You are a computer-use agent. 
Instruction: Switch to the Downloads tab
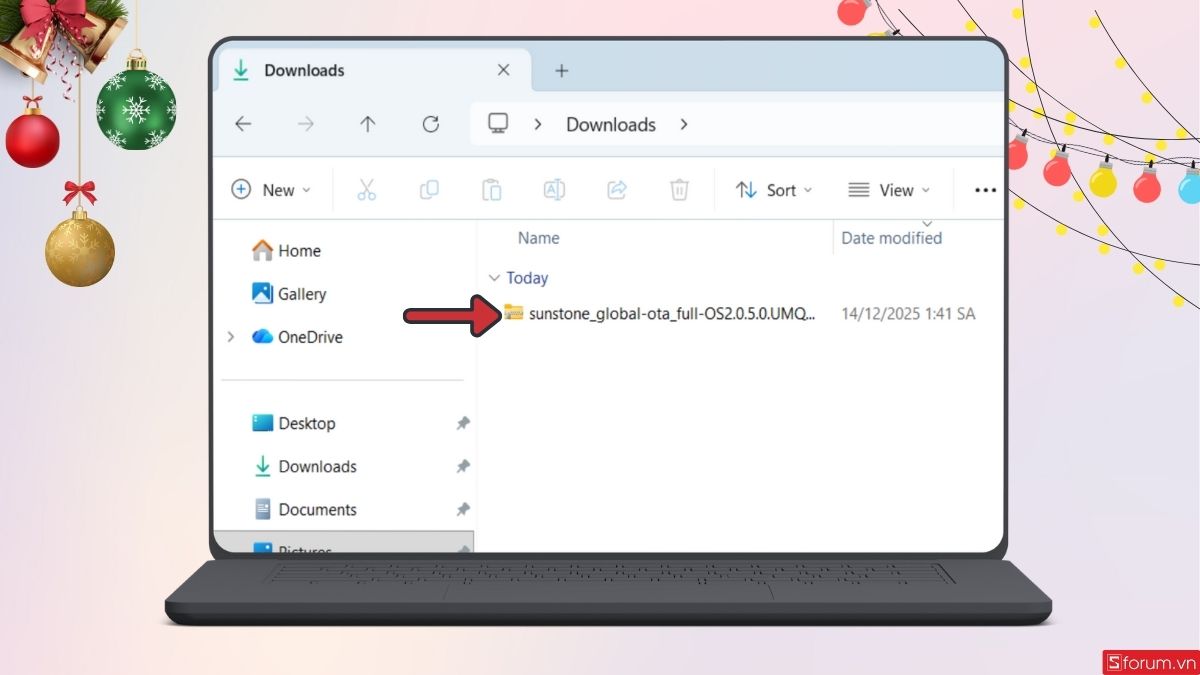click(304, 70)
